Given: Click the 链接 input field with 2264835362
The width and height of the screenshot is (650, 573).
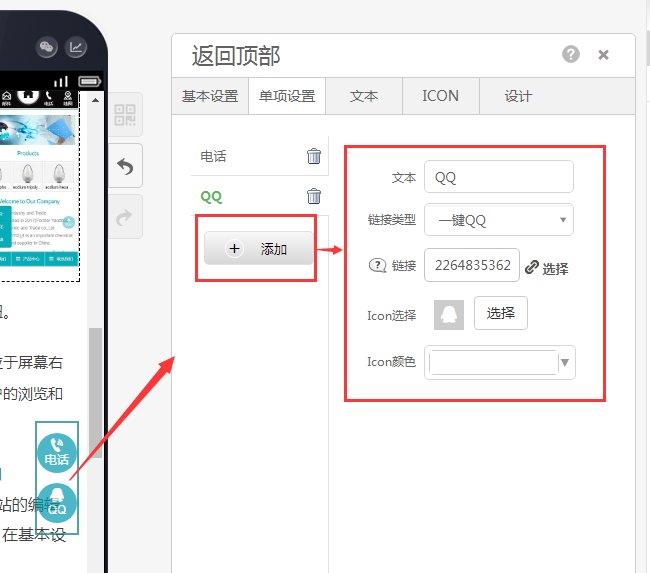Looking at the screenshot, I should click(x=472, y=265).
